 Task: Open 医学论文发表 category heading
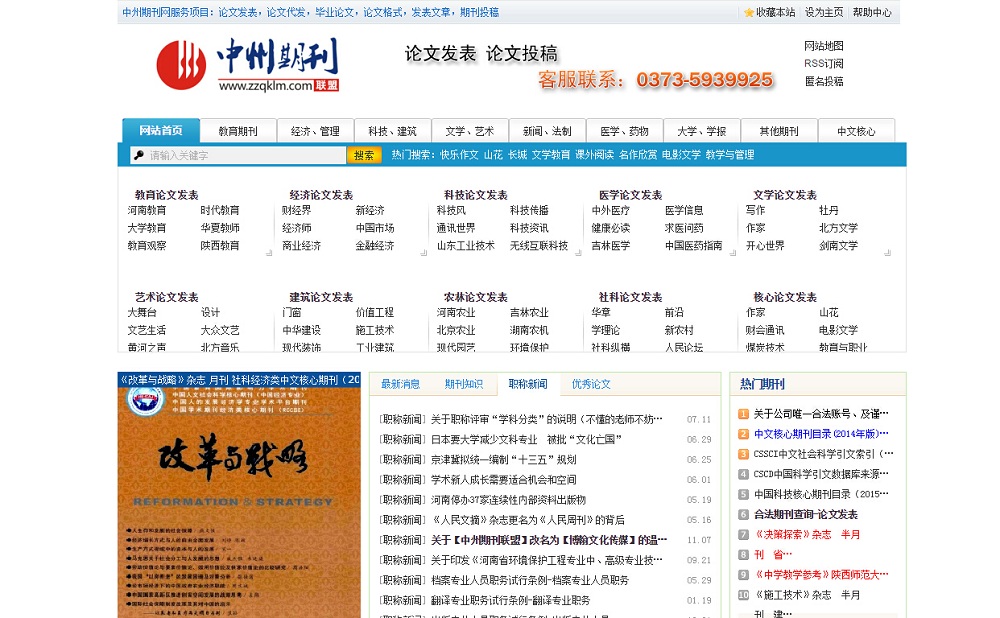click(x=630, y=195)
